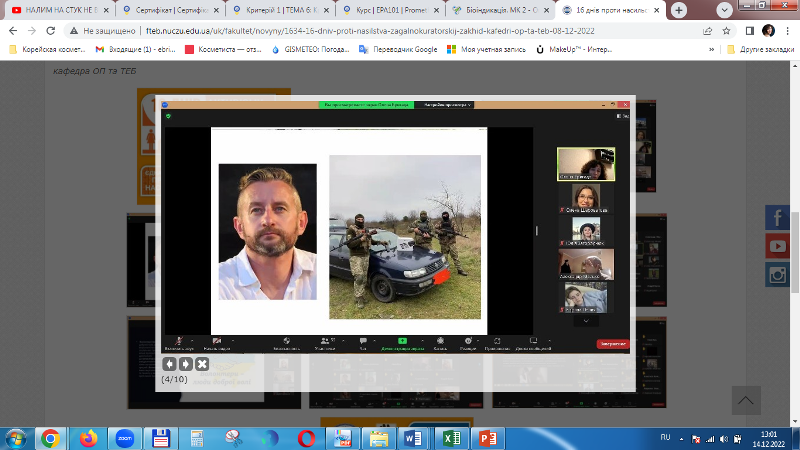Open Calculator from the taskbar
Viewport: 800px width, 450px height.
tap(197, 439)
